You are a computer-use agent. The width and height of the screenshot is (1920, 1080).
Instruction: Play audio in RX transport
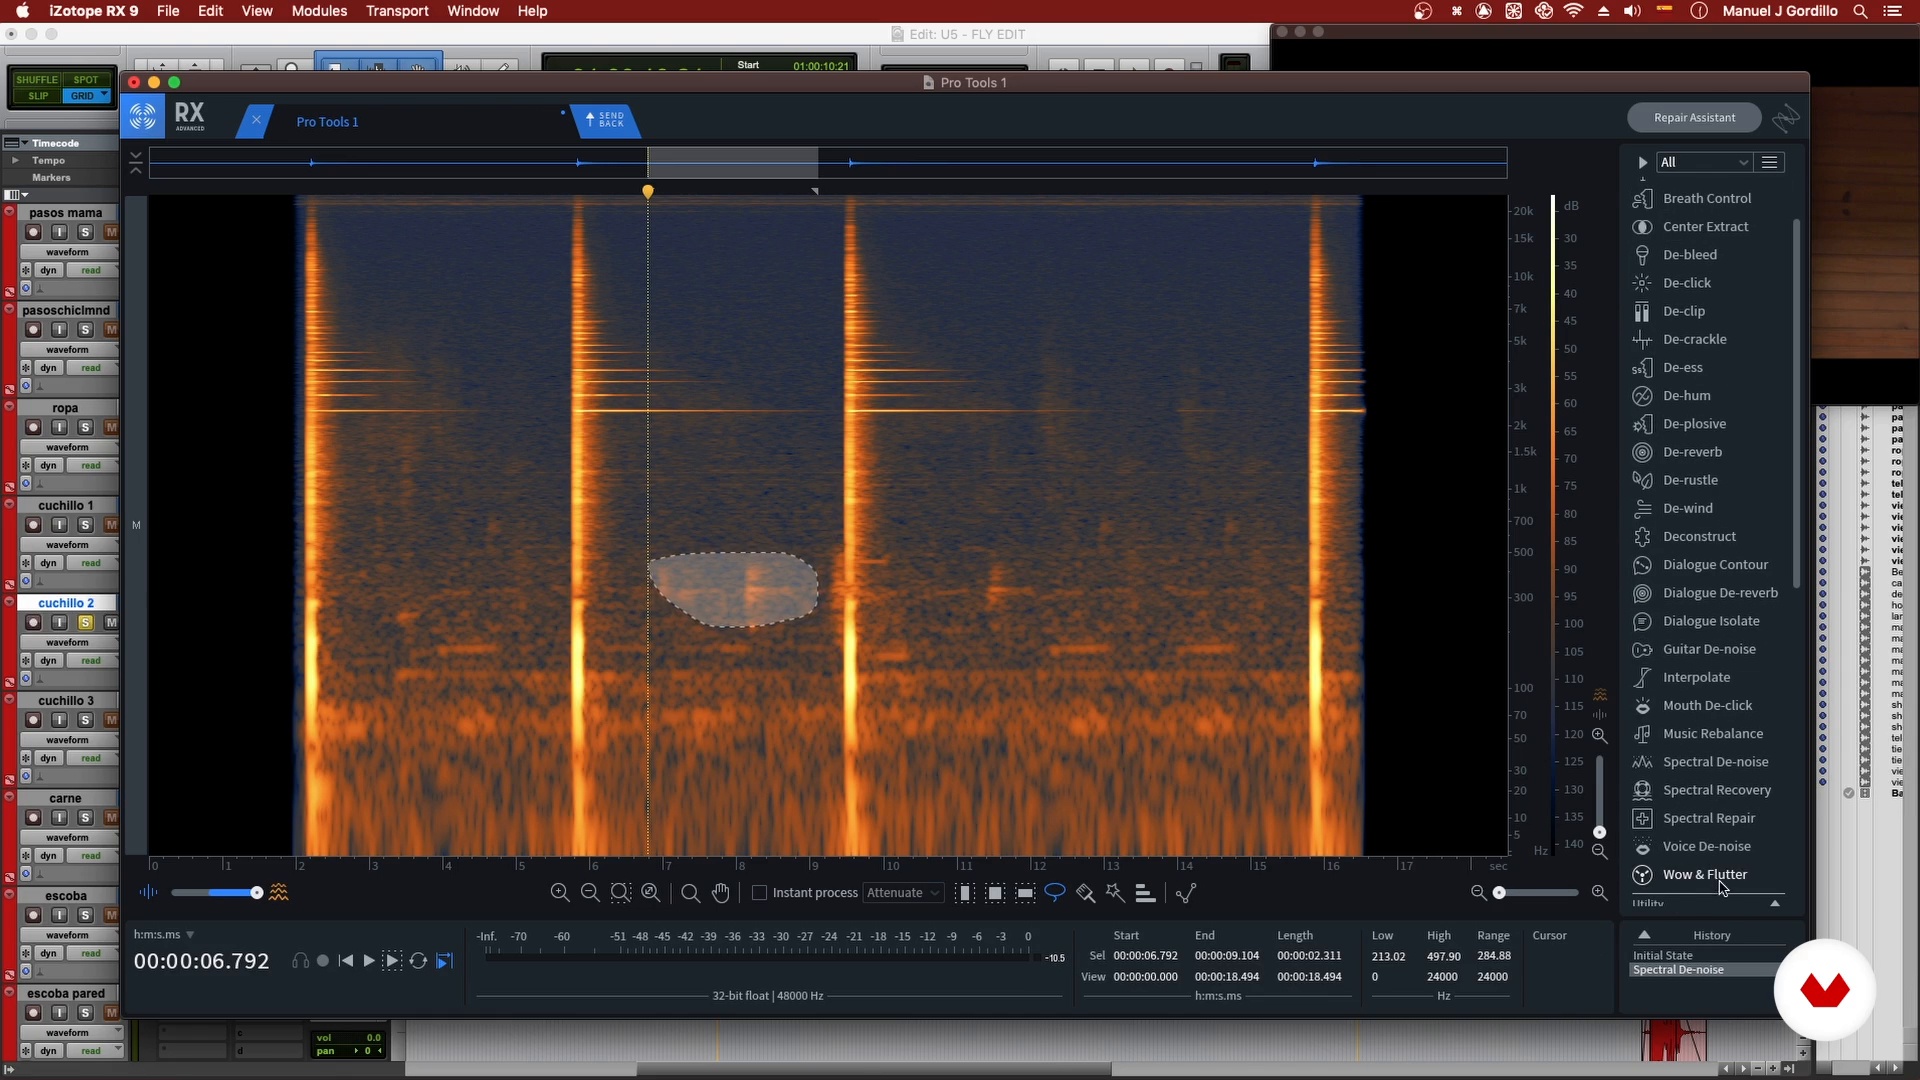(368, 960)
